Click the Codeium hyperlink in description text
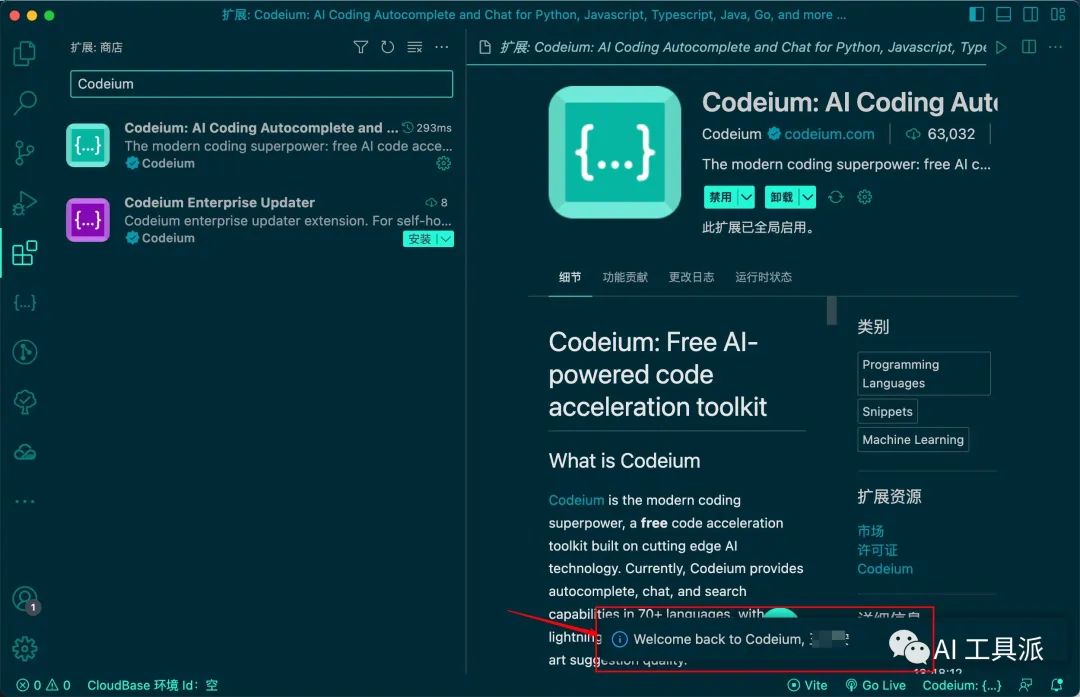The height and width of the screenshot is (697, 1080). (576, 500)
